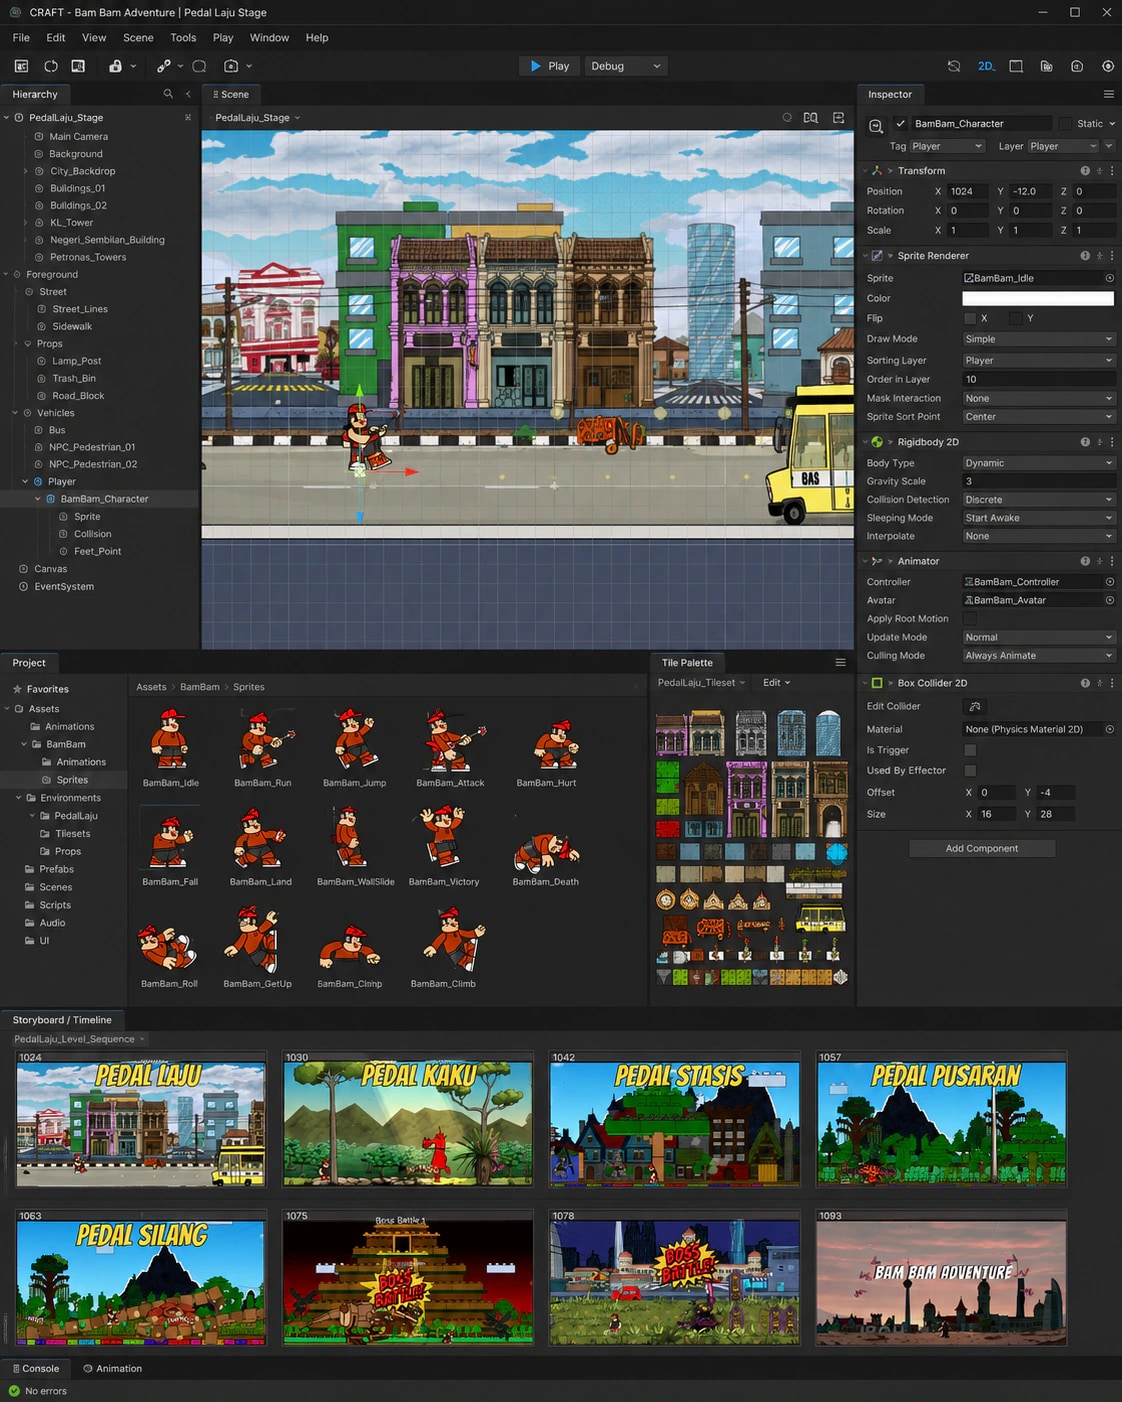This screenshot has width=1122, height=1402.
Task: Open PedalLaju_Tileset palette dropdown
Action: point(701,683)
